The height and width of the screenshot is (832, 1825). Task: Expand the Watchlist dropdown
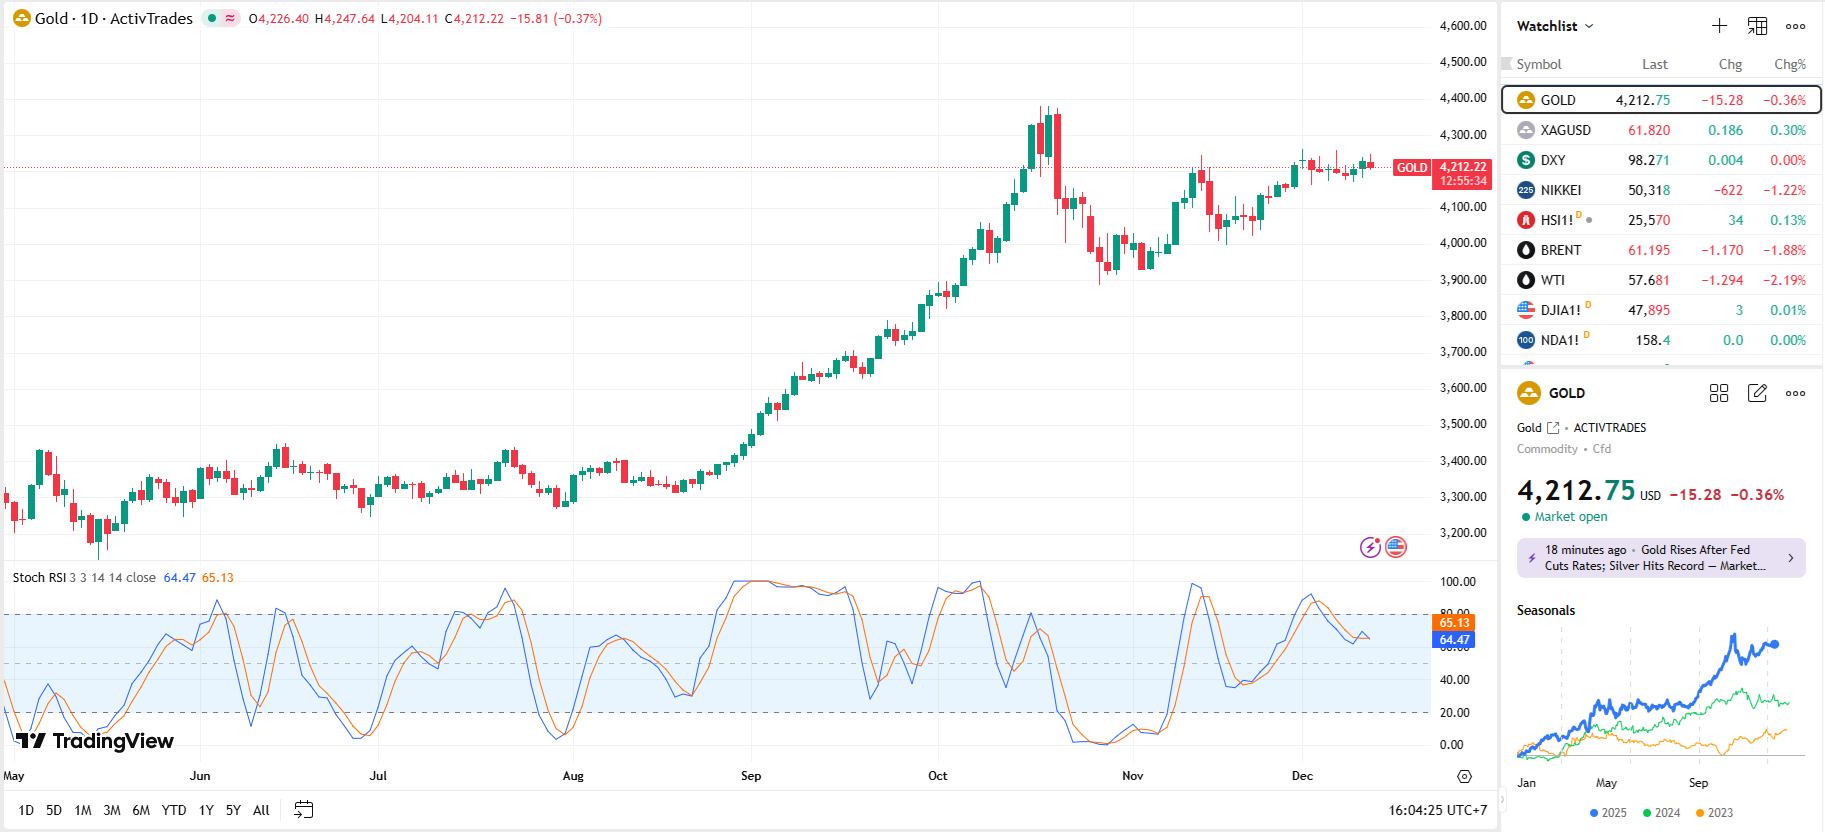pyautogui.click(x=1555, y=26)
